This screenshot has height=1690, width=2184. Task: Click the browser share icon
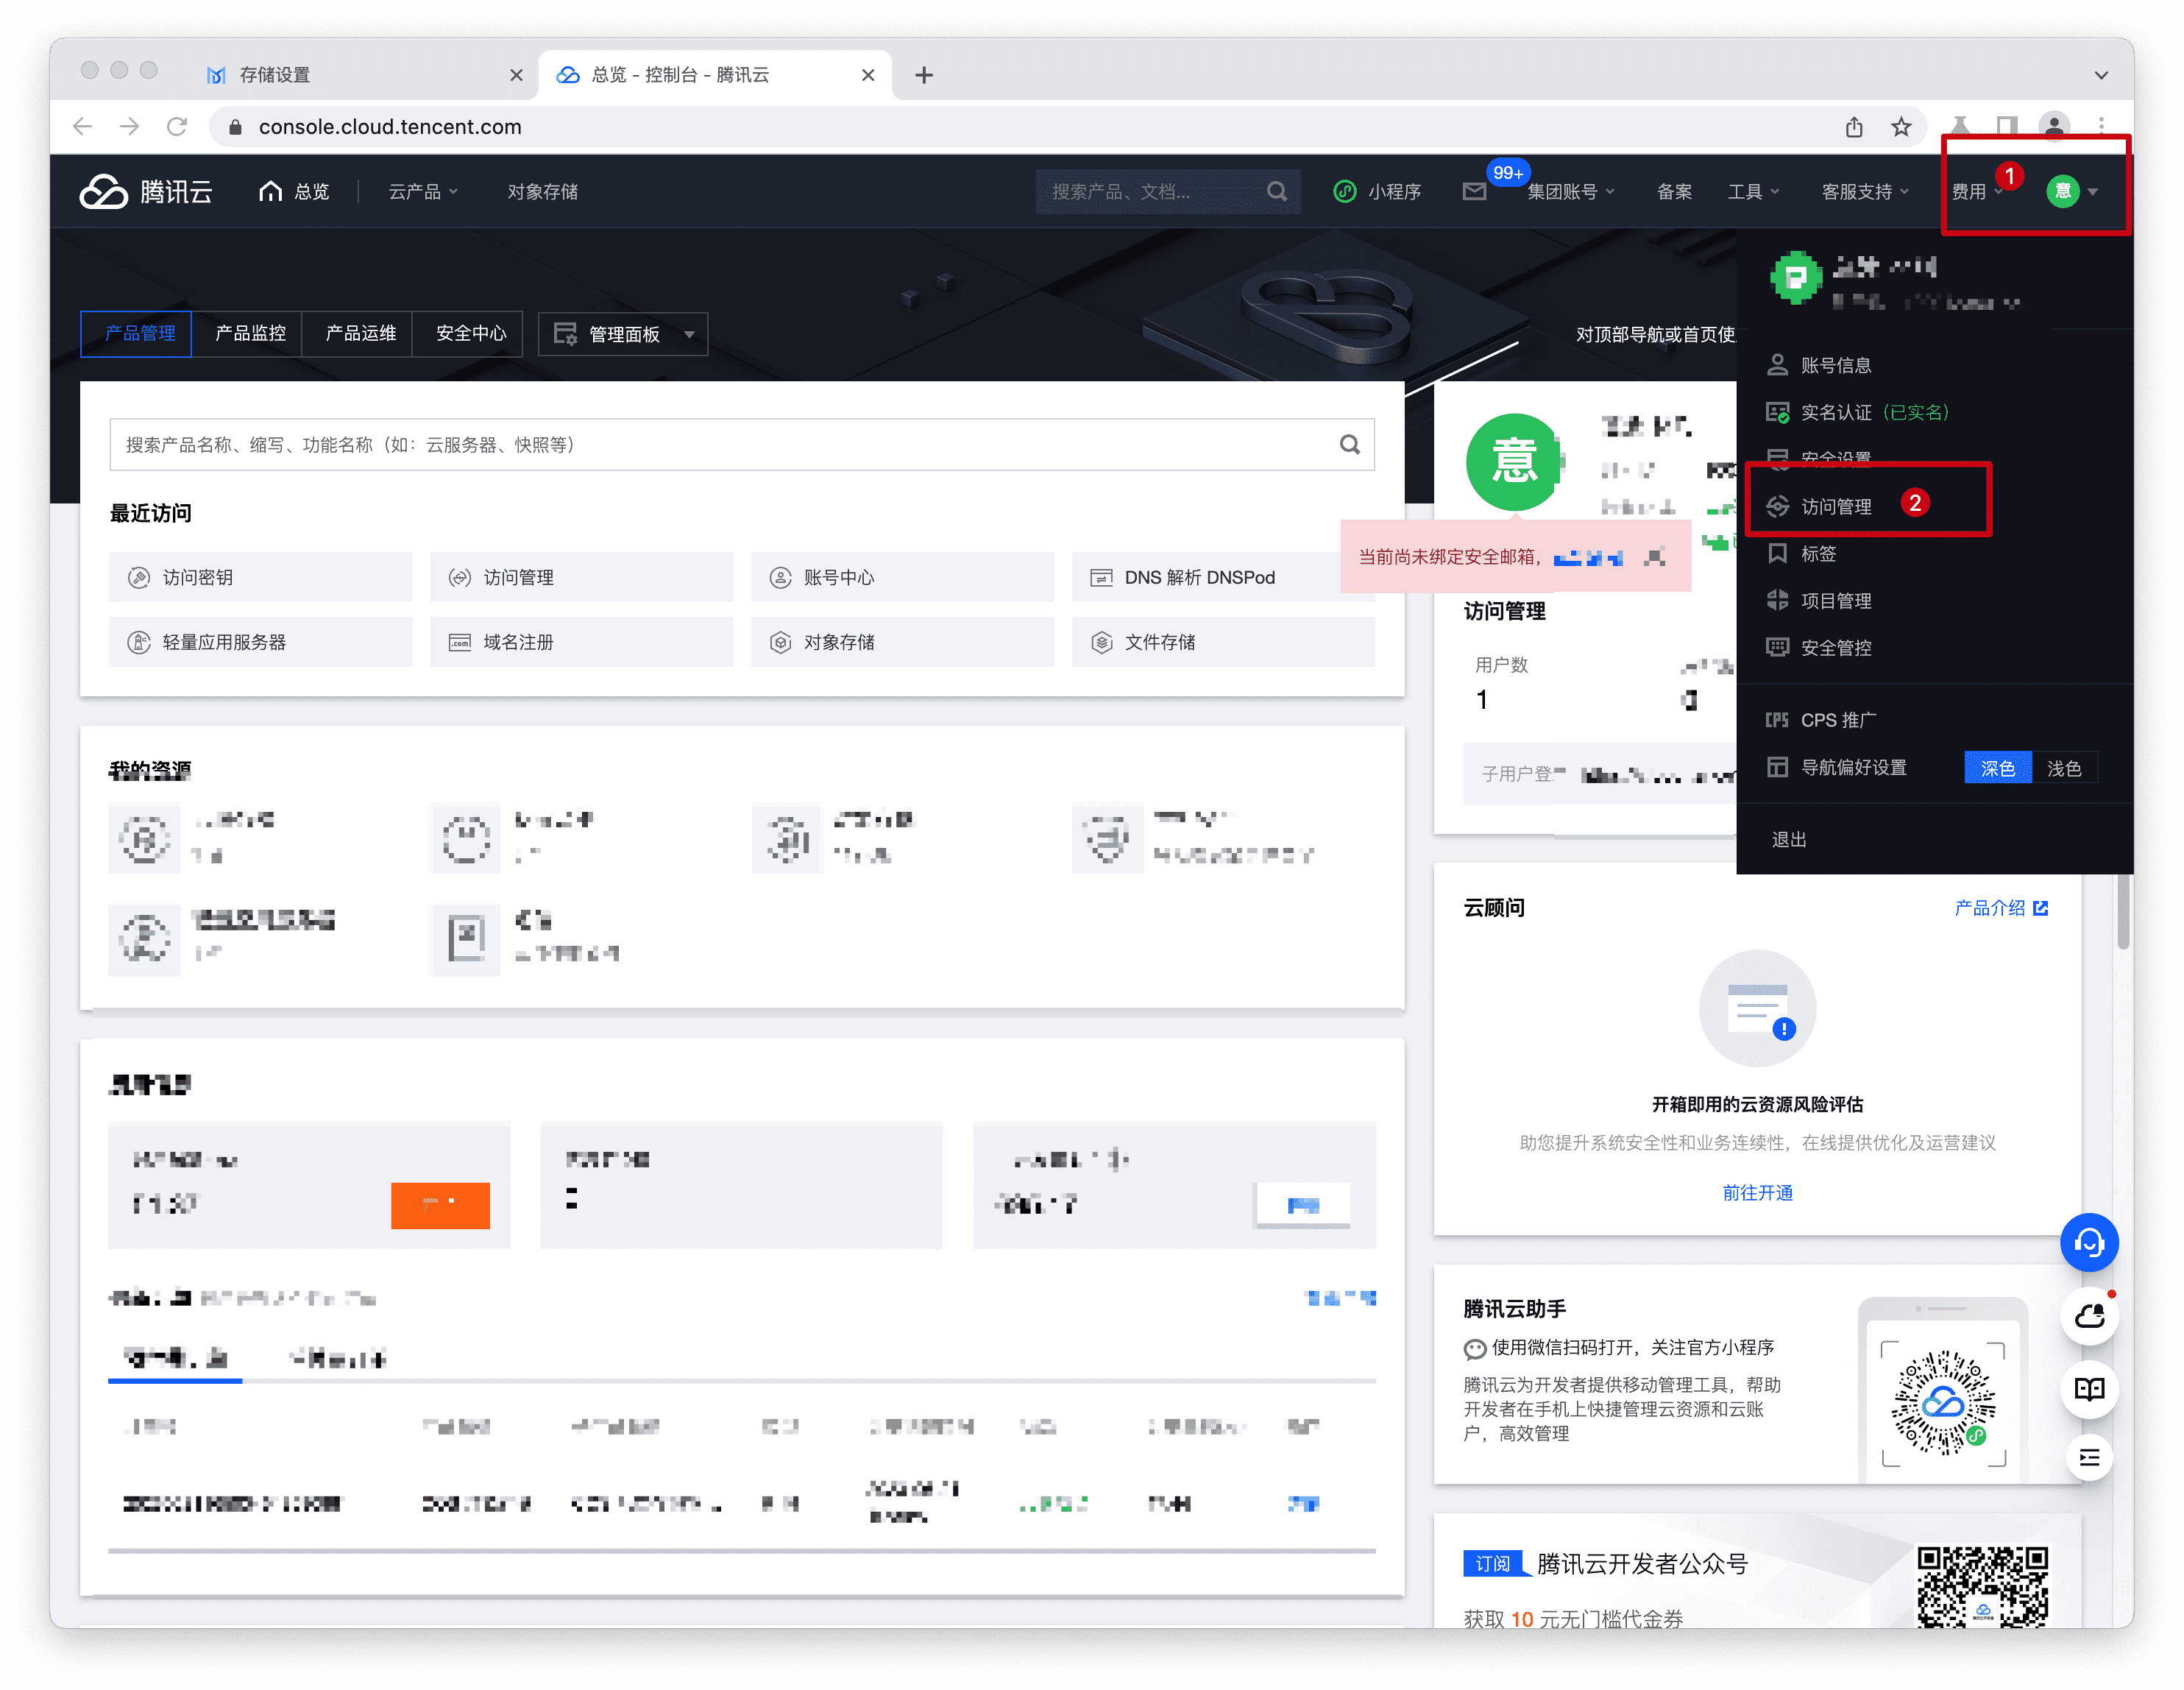coord(1854,127)
